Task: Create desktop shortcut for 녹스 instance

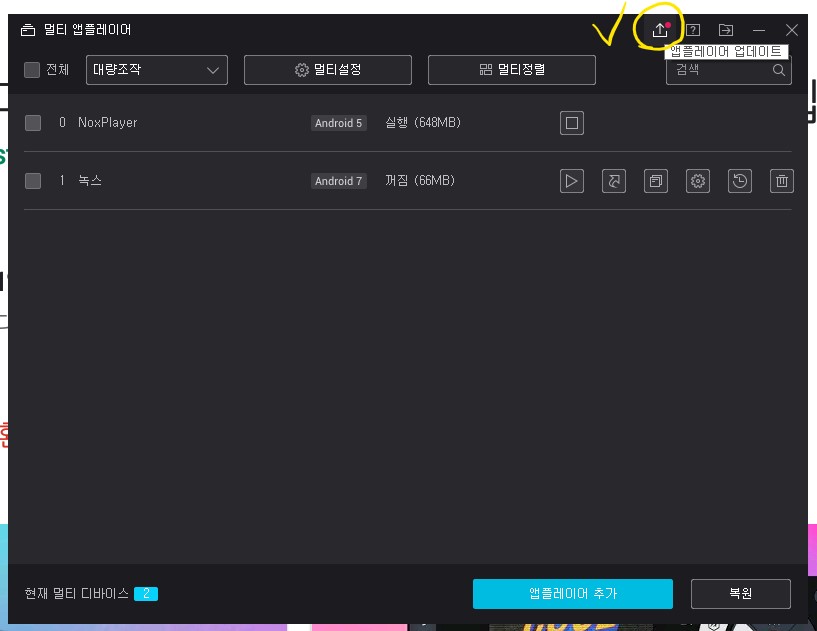Action: coord(614,181)
